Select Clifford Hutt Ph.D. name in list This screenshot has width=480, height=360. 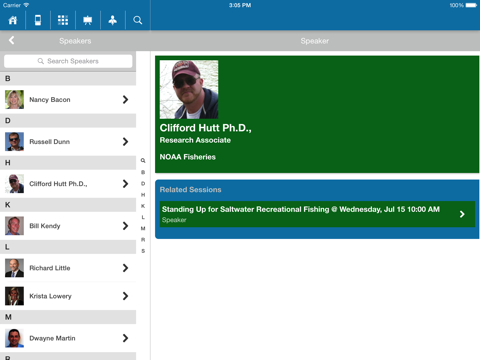coord(58,184)
